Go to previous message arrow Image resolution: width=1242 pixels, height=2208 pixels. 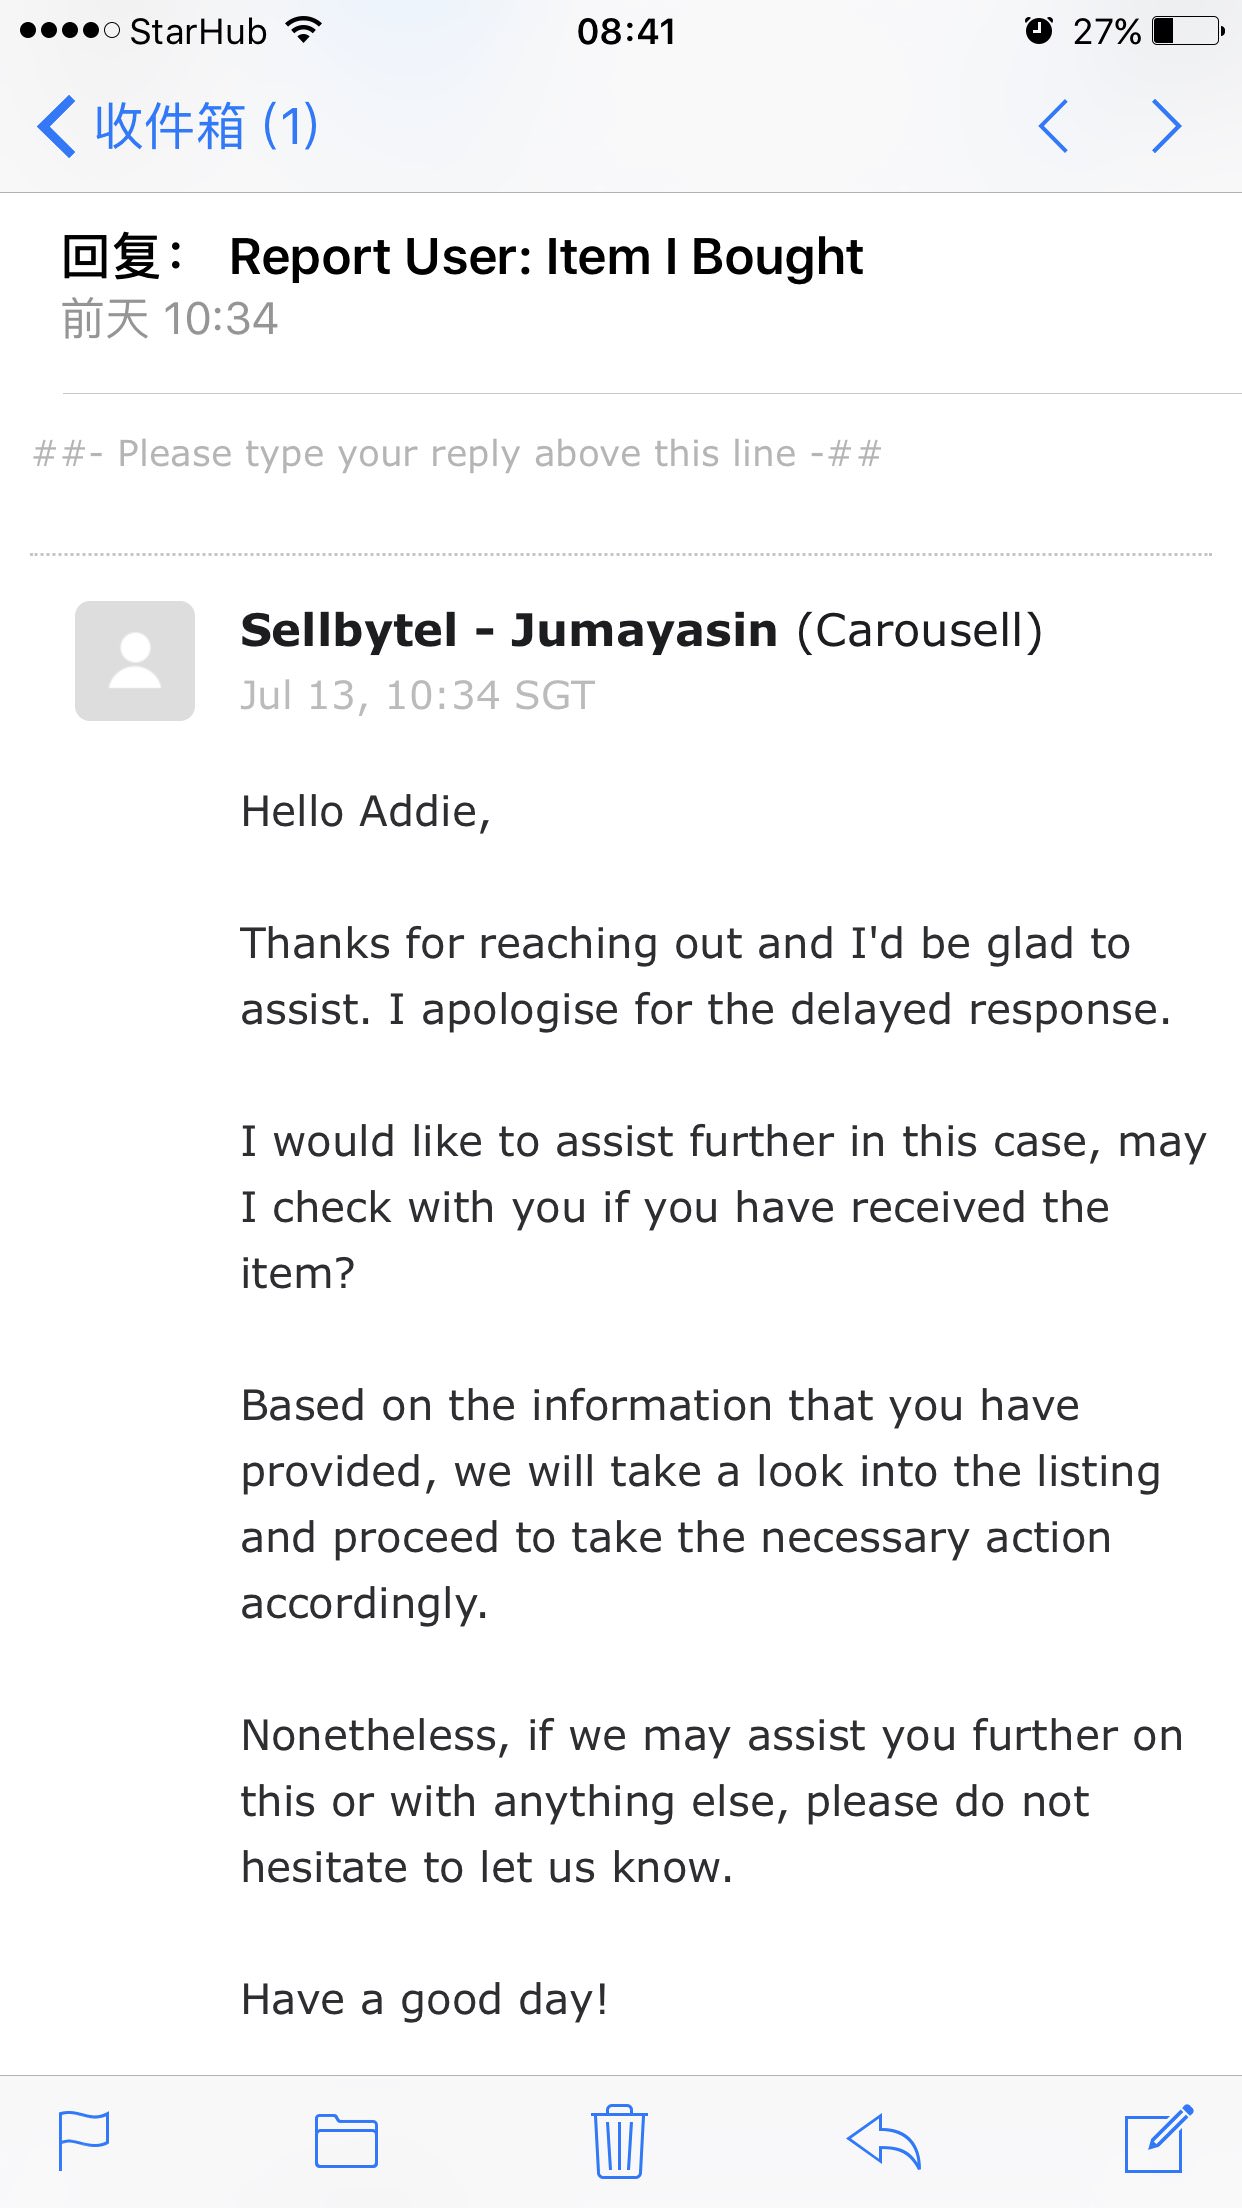tap(1054, 127)
